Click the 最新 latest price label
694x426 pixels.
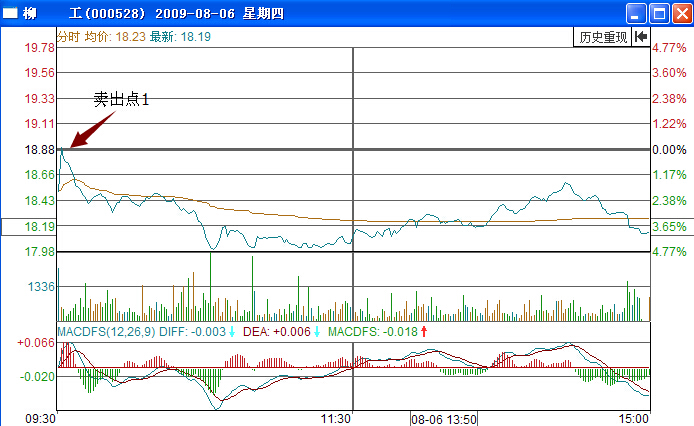(x=163, y=37)
